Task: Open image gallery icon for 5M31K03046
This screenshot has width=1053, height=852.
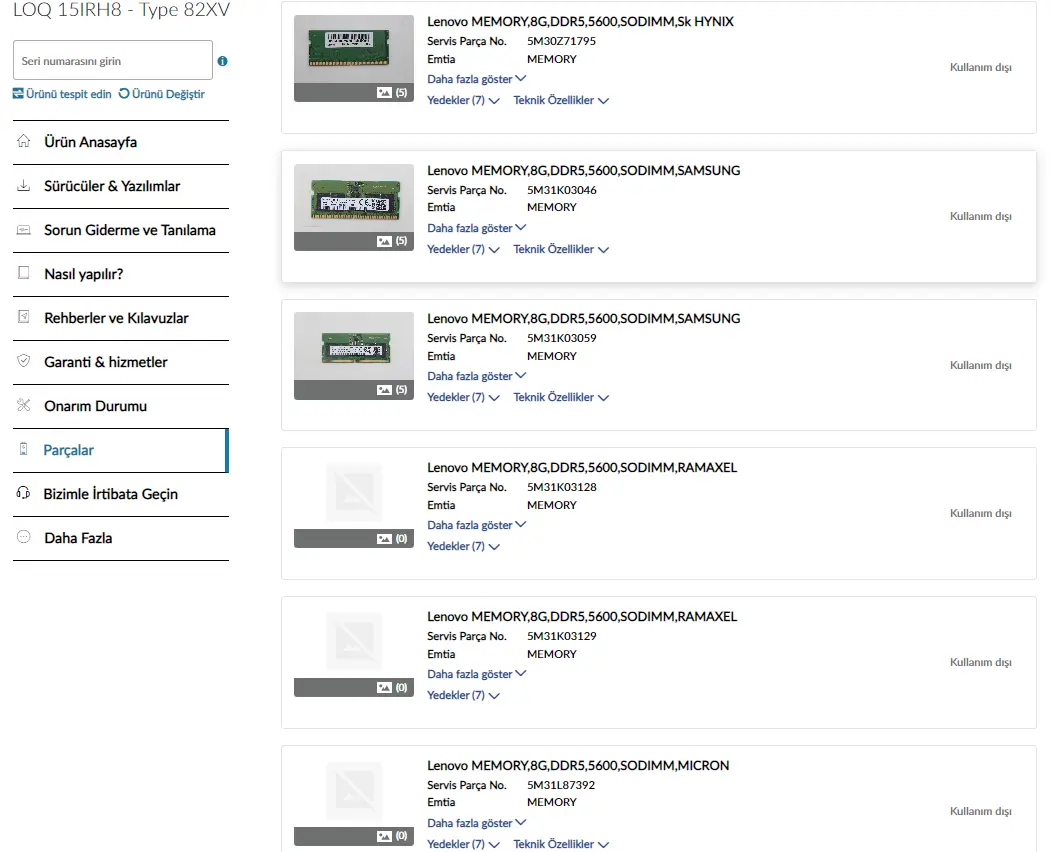Action: (384, 241)
